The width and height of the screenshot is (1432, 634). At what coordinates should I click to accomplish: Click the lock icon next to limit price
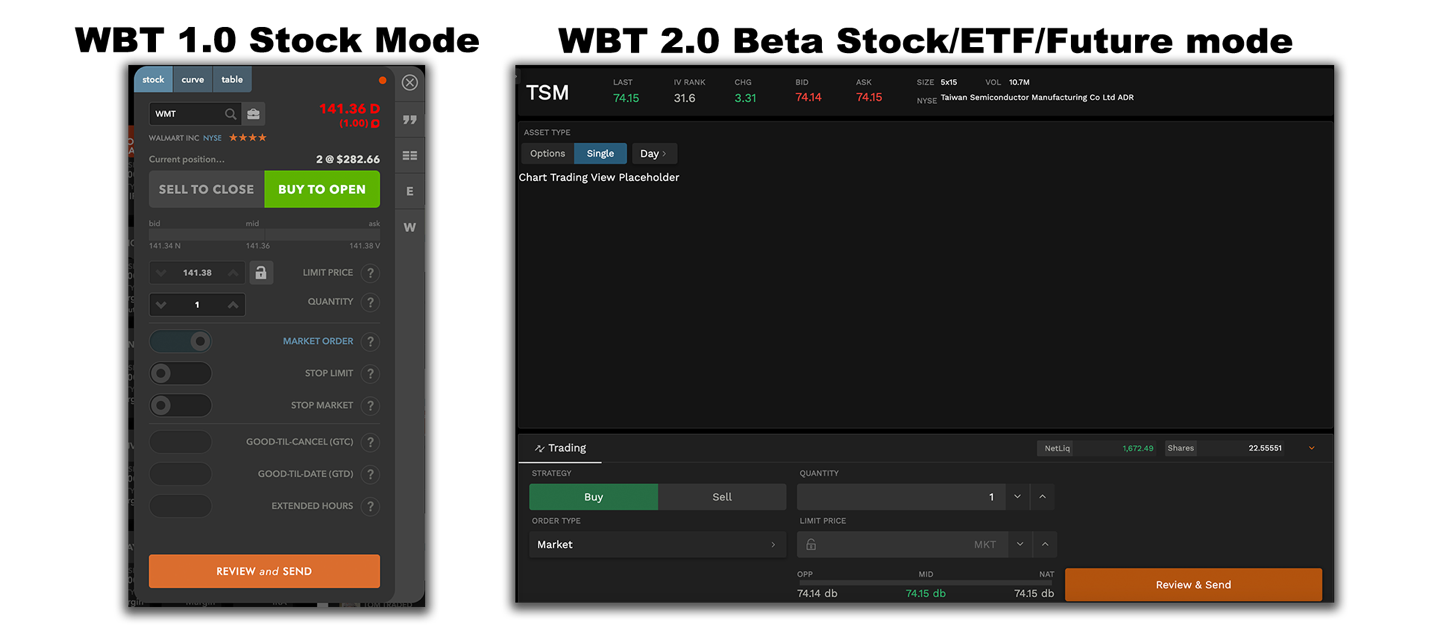[261, 272]
